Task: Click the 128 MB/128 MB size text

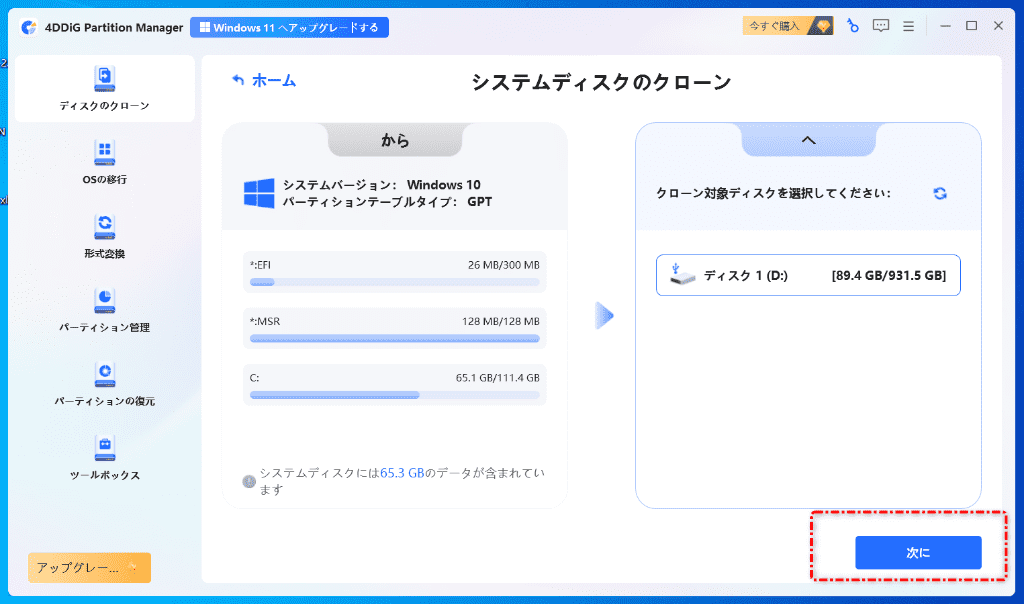Action: [500, 321]
